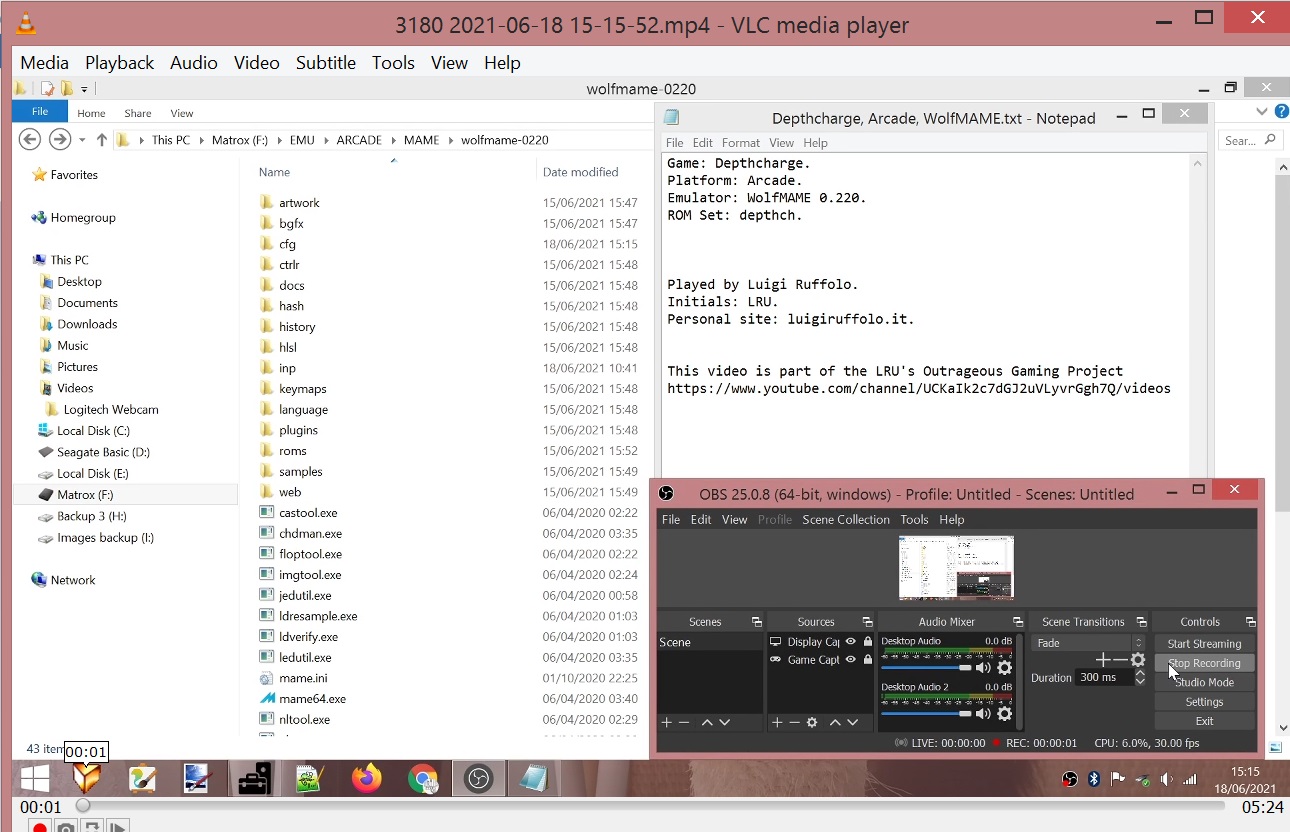Click the Firefox icon in the taskbar
Viewport: 1290px width, 832px height.
367,778
